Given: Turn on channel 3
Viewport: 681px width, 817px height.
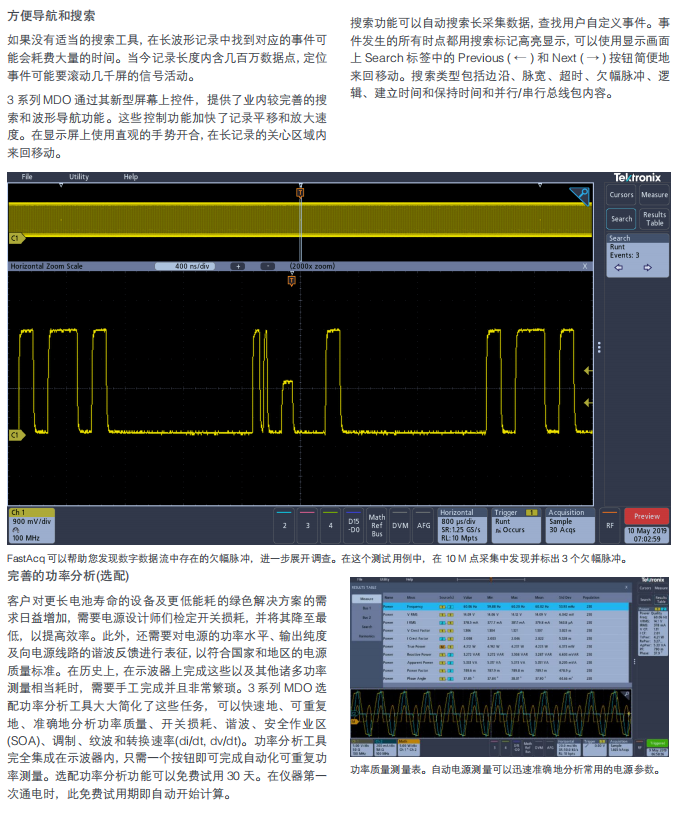Looking at the screenshot, I should (x=307, y=526).
